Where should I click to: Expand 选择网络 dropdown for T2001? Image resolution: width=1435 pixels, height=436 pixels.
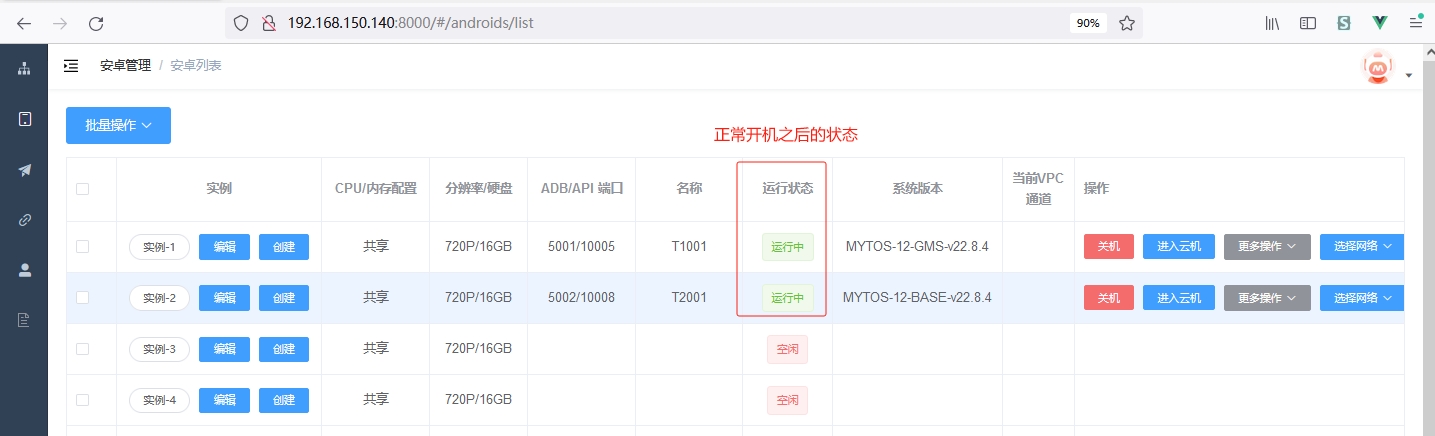point(1362,298)
